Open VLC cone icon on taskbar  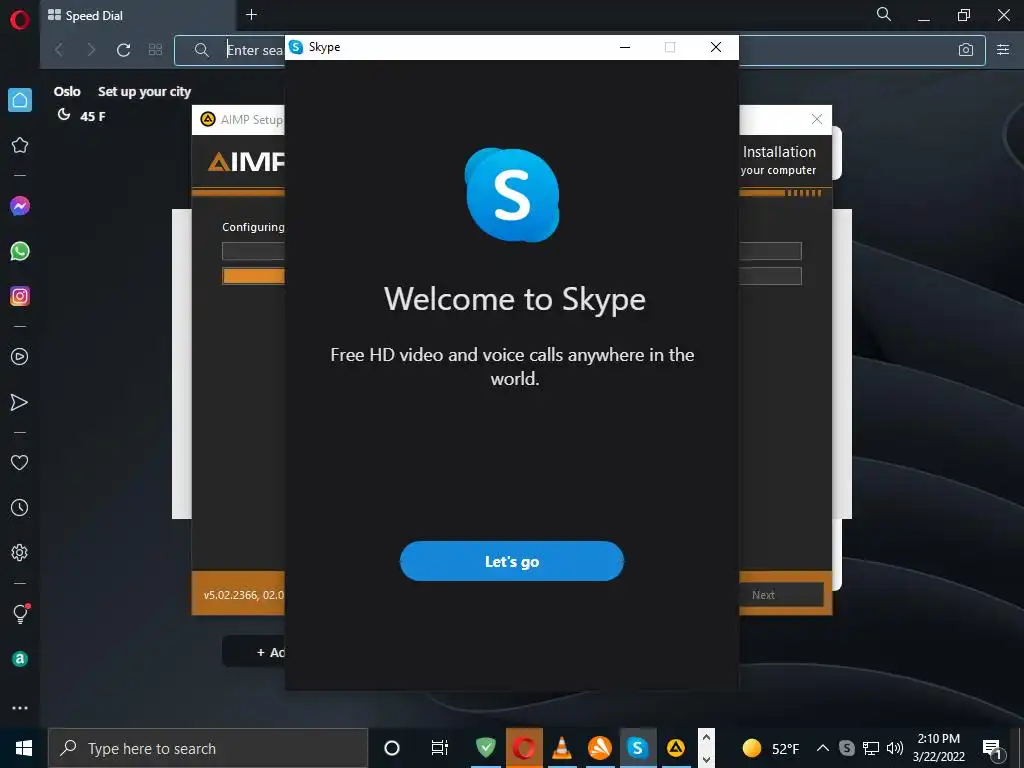[562, 748]
